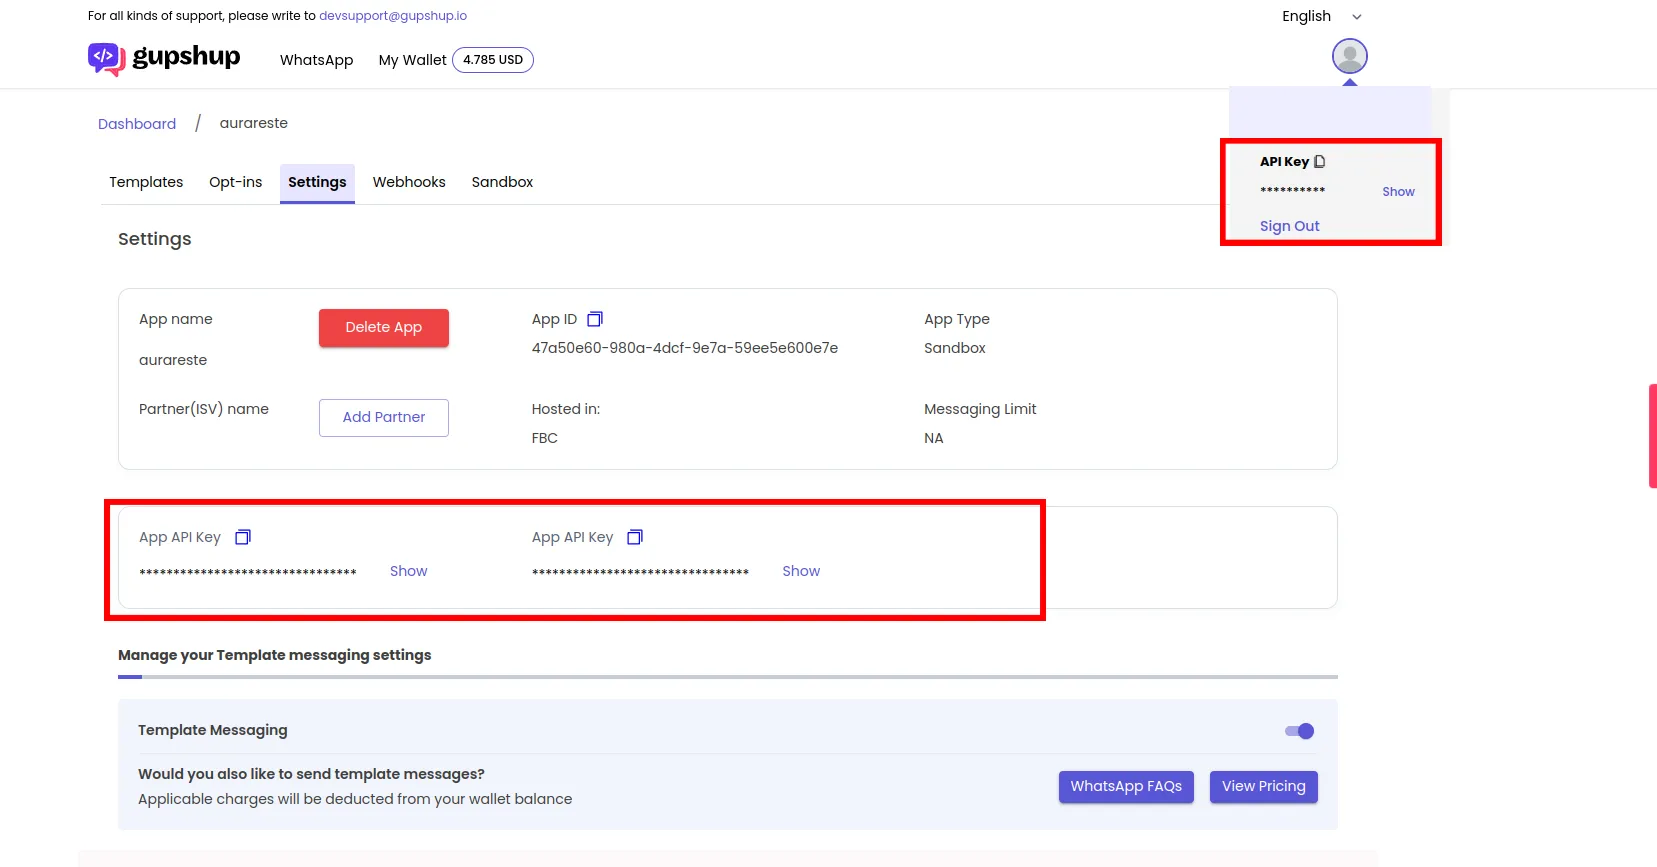Toggle the Template Messaging switch

[x=1299, y=731]
